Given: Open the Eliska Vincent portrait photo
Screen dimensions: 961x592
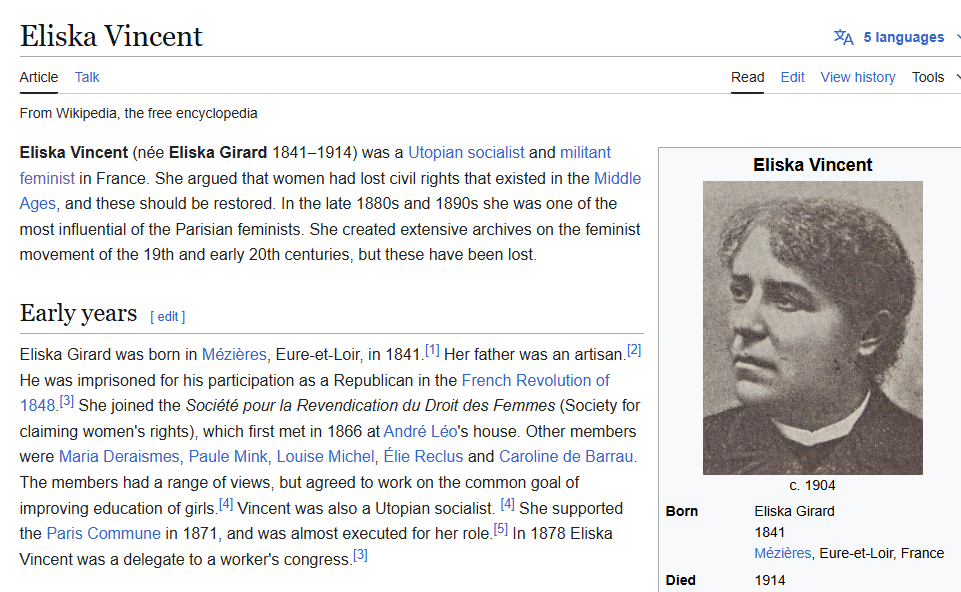Looking at the screenshot, I should pos(813,328).
